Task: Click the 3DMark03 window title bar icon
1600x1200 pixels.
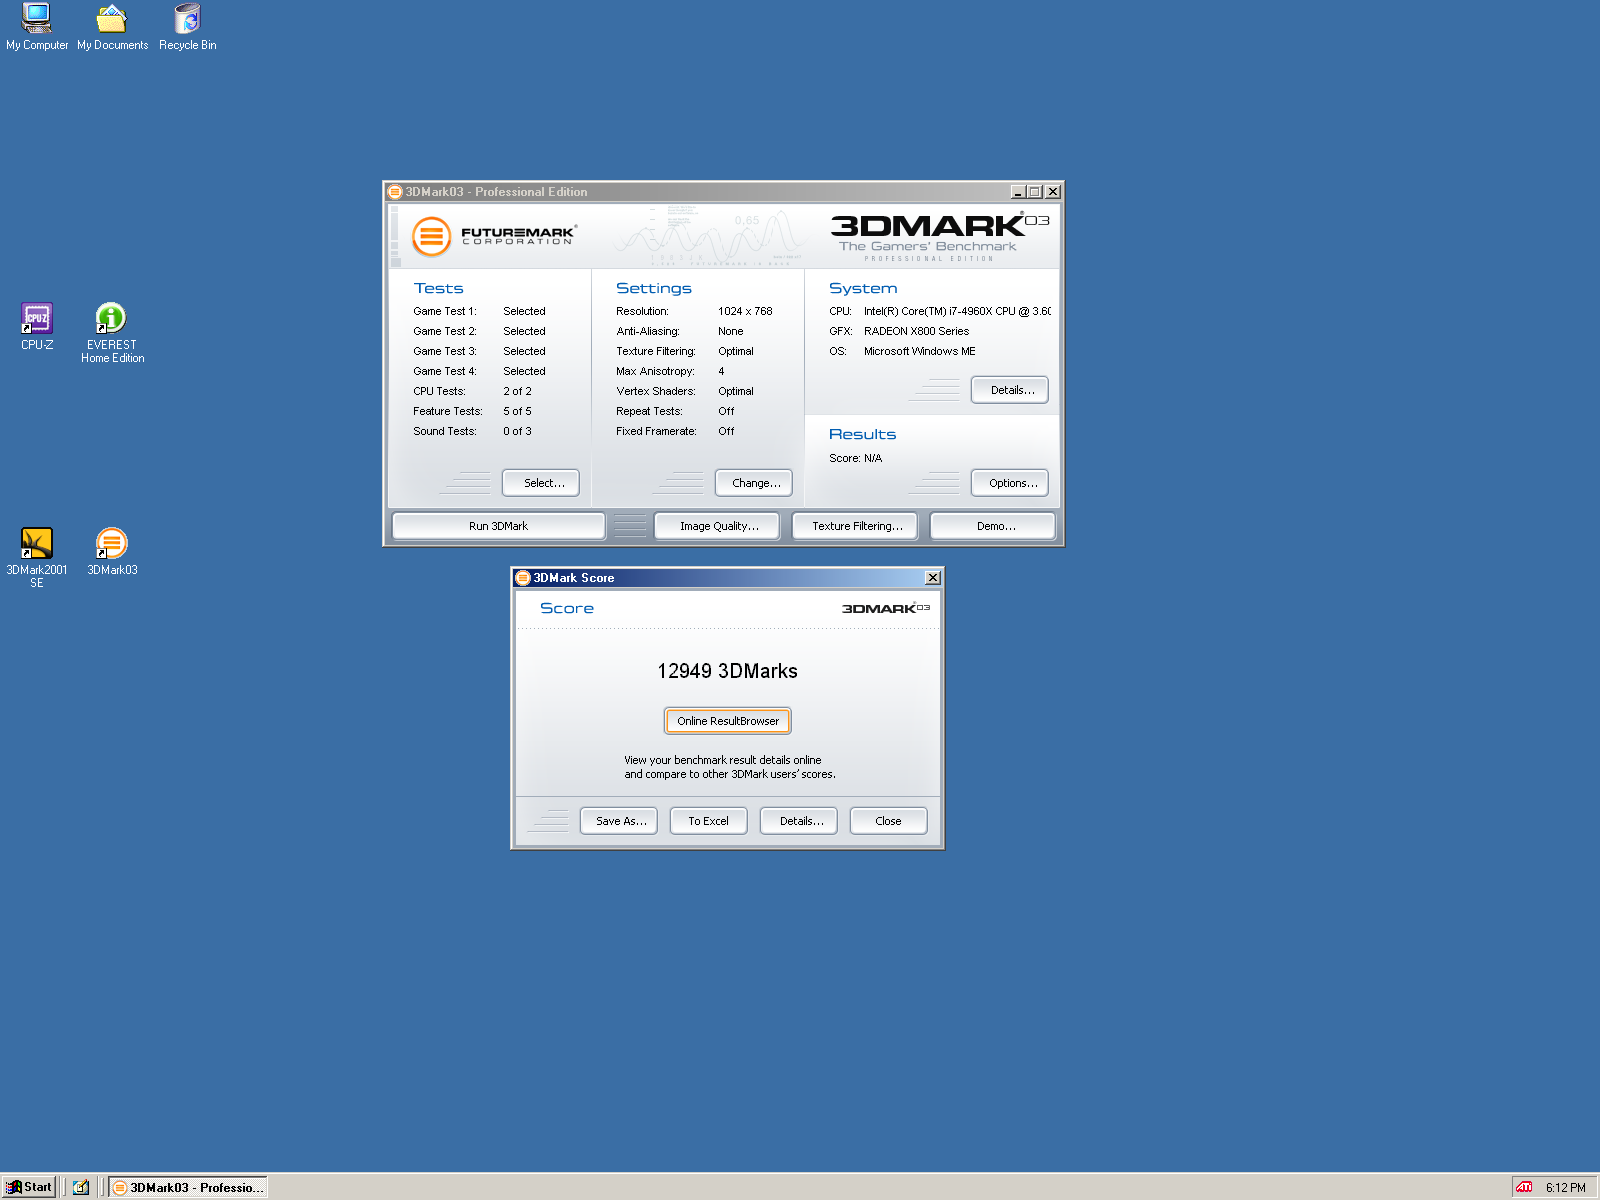Action: [x=395, y=192]
